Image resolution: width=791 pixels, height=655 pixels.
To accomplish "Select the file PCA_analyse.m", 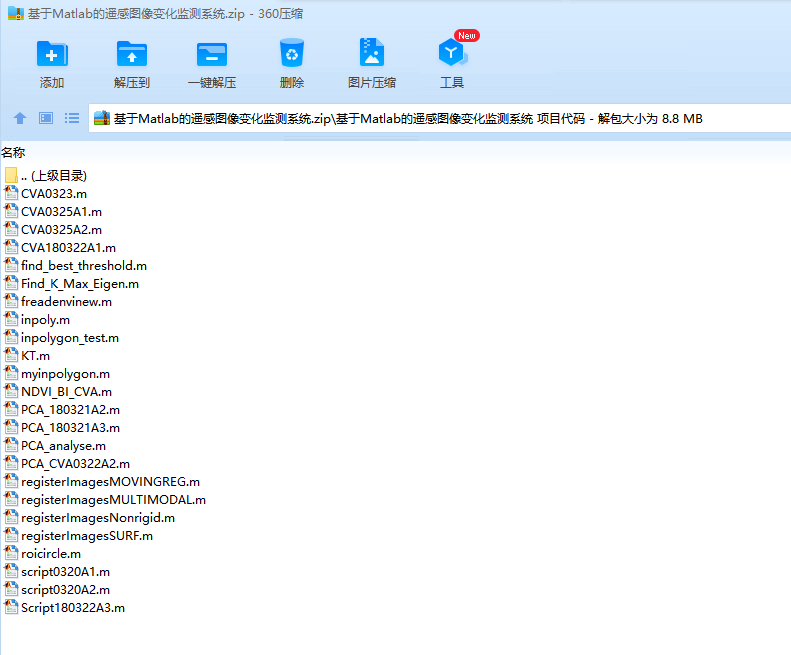I will point(64,446).
